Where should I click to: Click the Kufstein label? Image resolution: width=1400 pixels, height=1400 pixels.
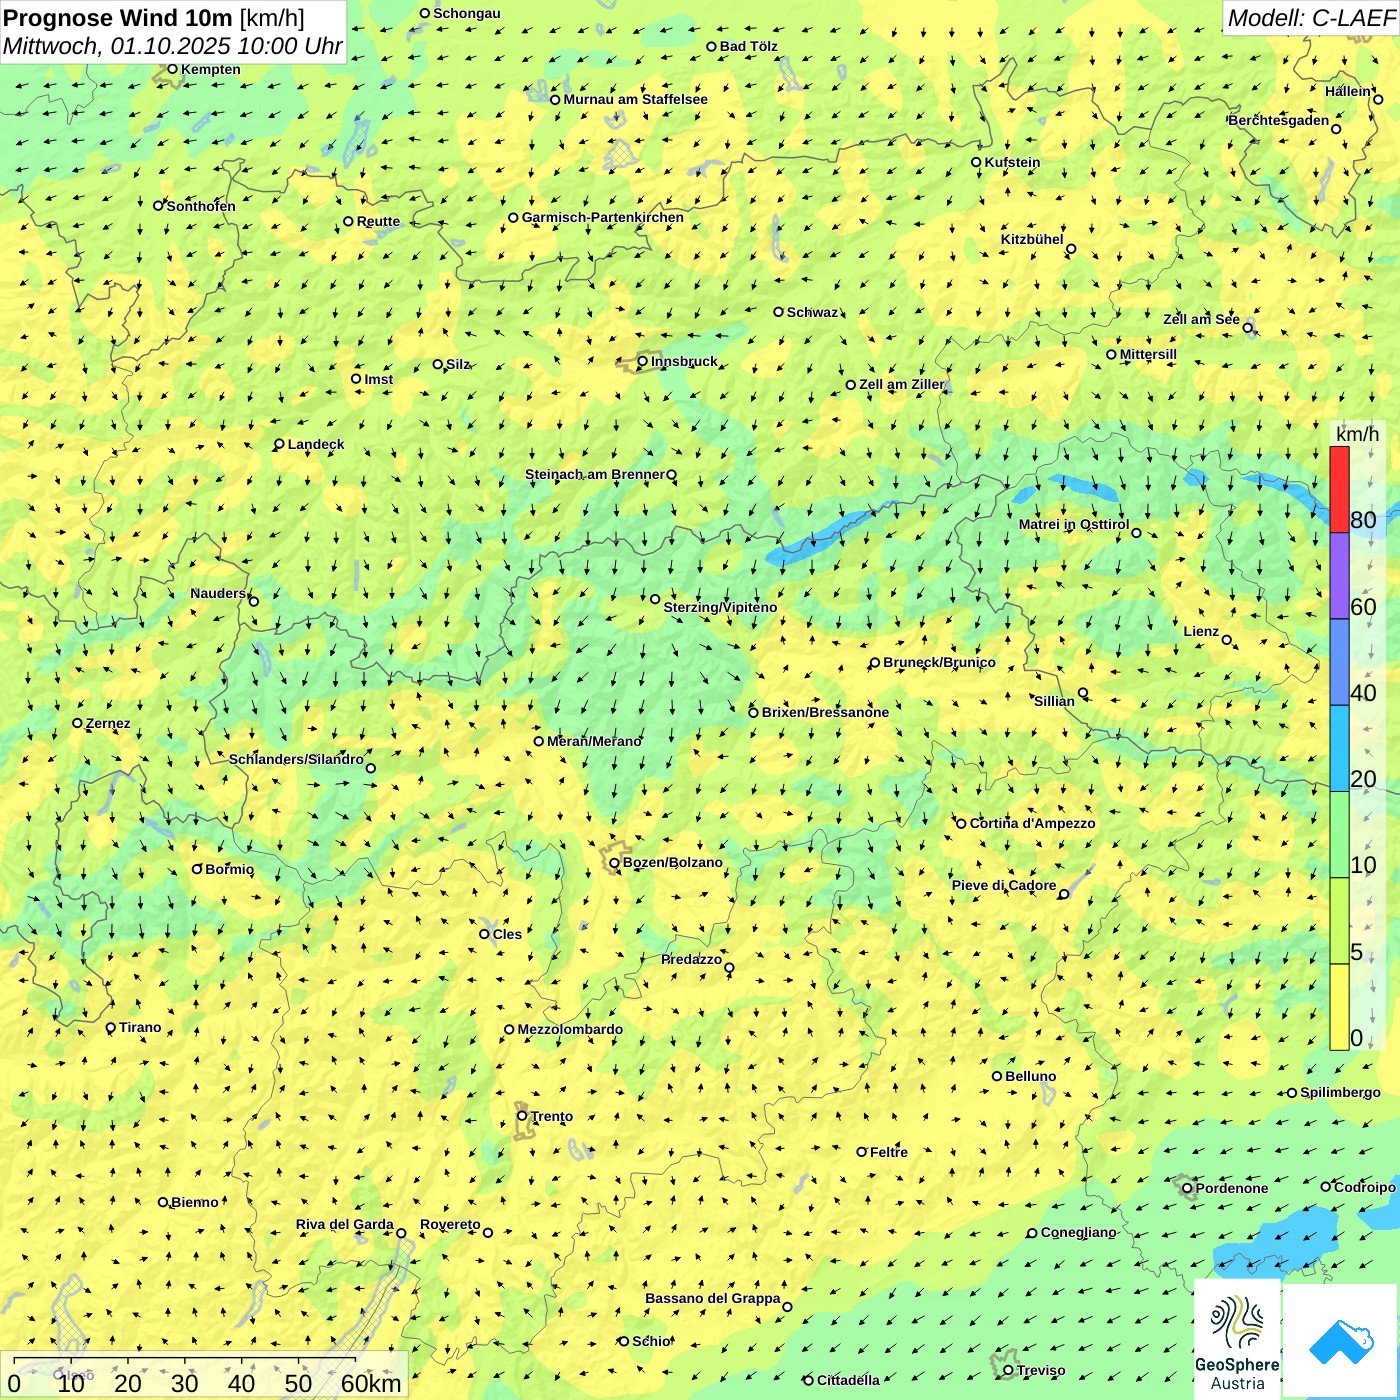pos(1012,162)
